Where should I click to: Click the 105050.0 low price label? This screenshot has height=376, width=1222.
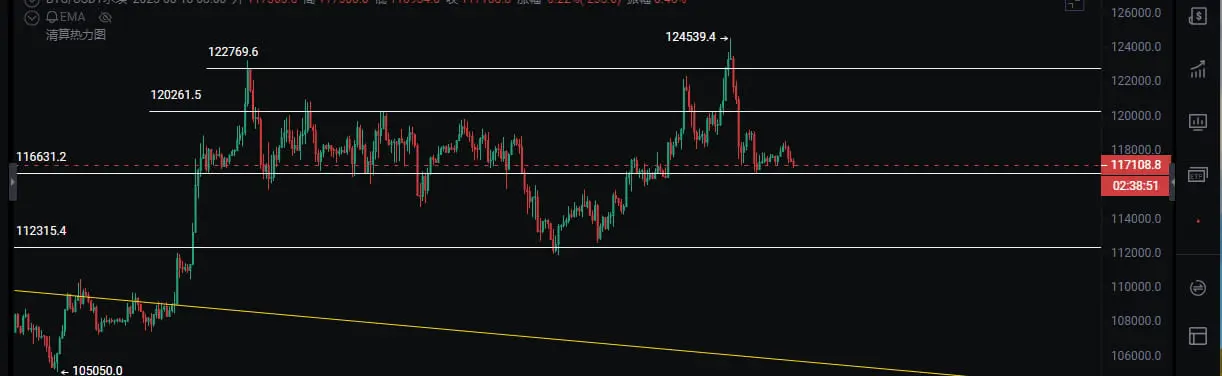click(97, 370)
